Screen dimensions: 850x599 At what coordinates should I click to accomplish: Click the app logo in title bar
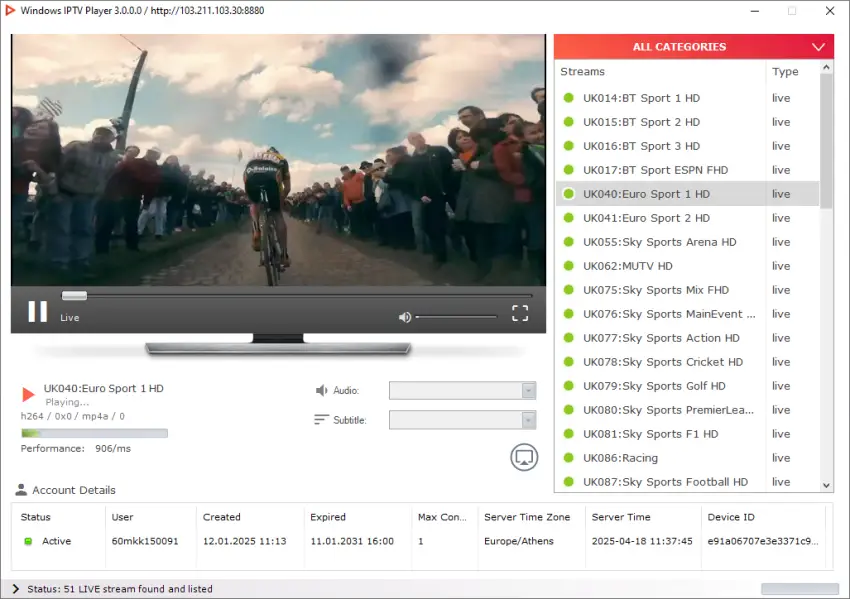10,10
